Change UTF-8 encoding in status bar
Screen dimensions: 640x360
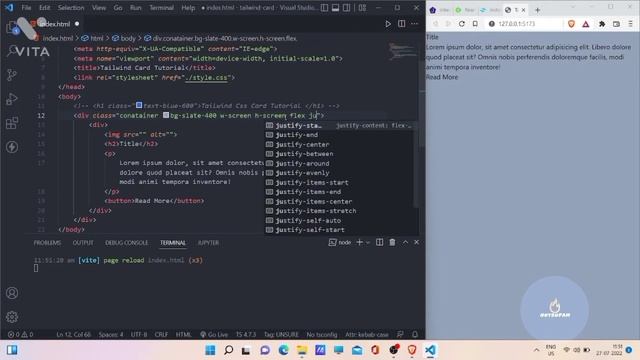click(139, 335)
